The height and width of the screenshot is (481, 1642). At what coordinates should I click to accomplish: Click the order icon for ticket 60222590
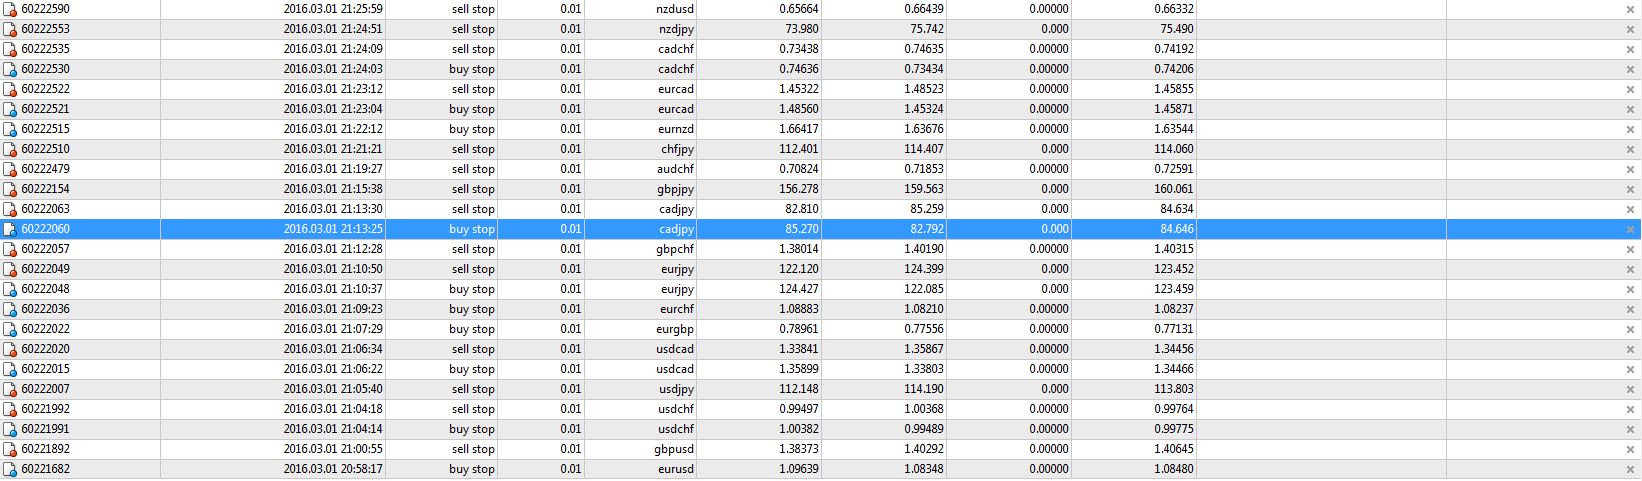pos(10,9)
